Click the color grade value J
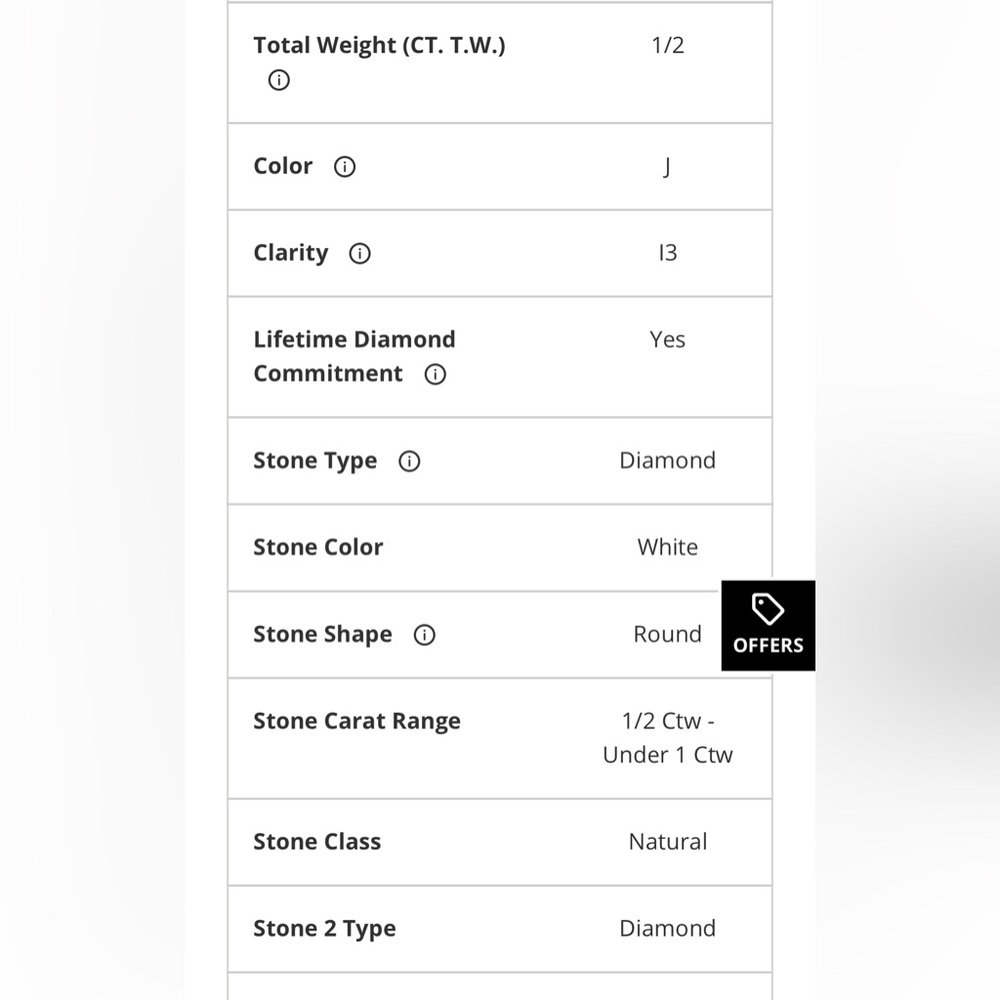 pyautogui.click(x=667, y=167)
